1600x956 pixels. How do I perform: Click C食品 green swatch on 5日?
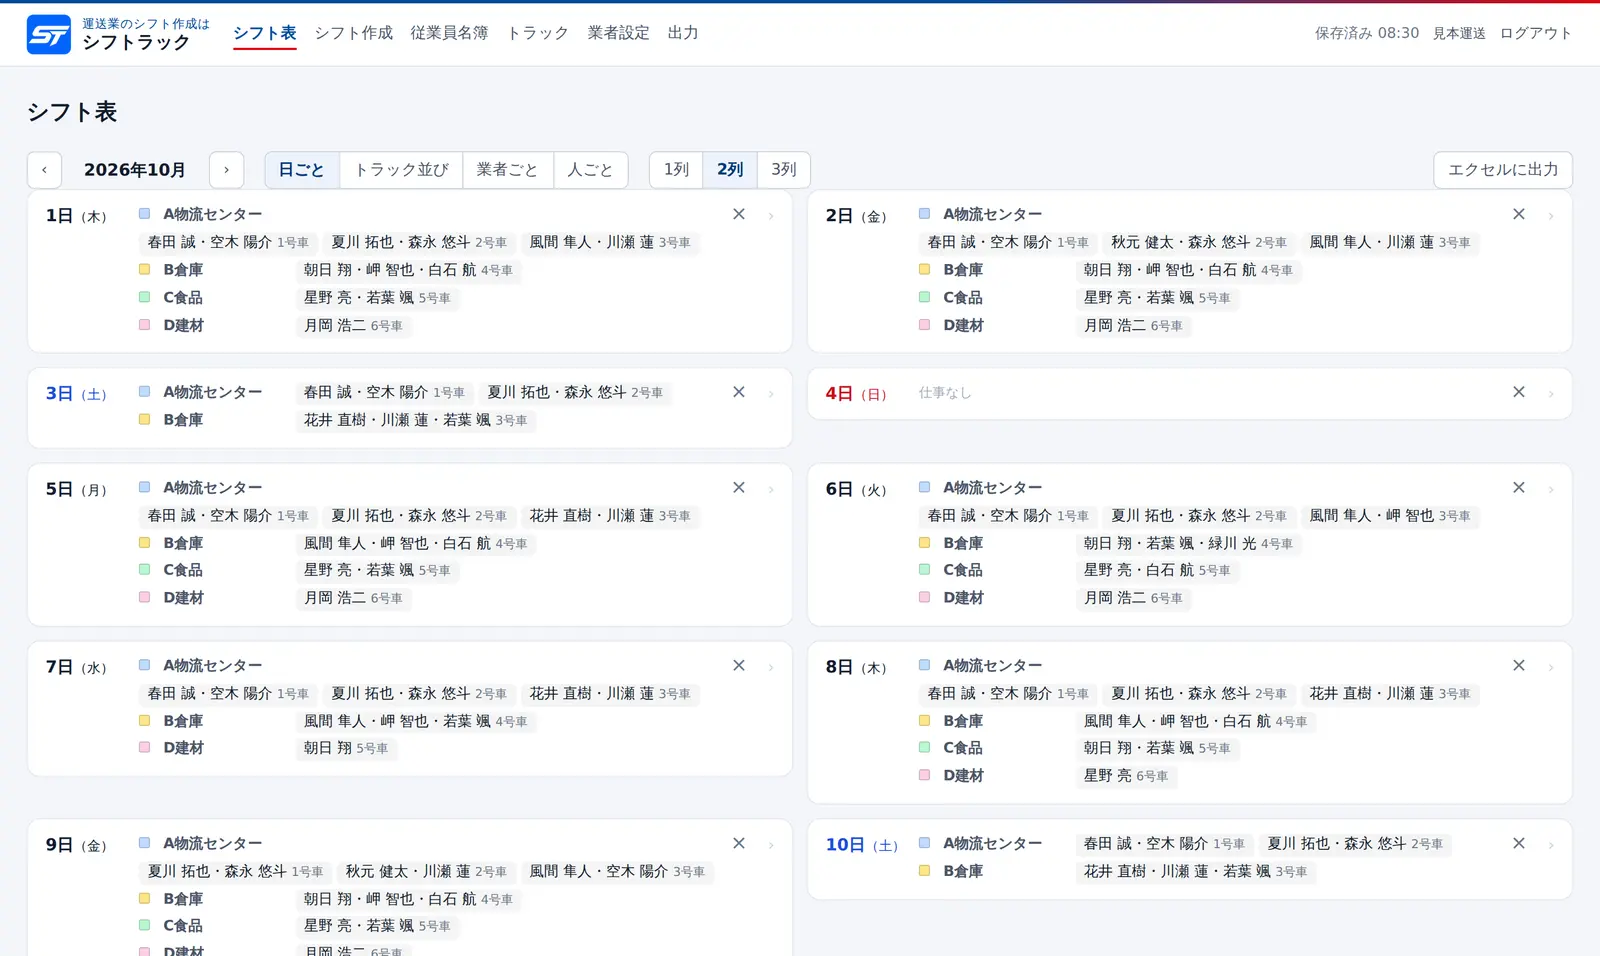pyautogui.click(x=144, y=570)
